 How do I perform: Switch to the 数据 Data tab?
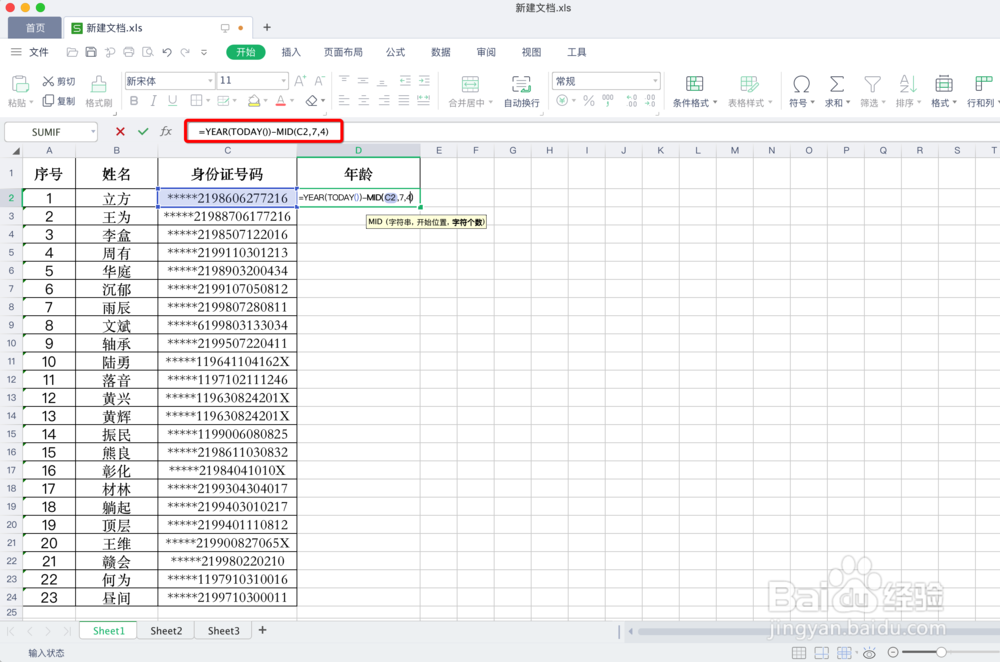[x=441, y=52]
